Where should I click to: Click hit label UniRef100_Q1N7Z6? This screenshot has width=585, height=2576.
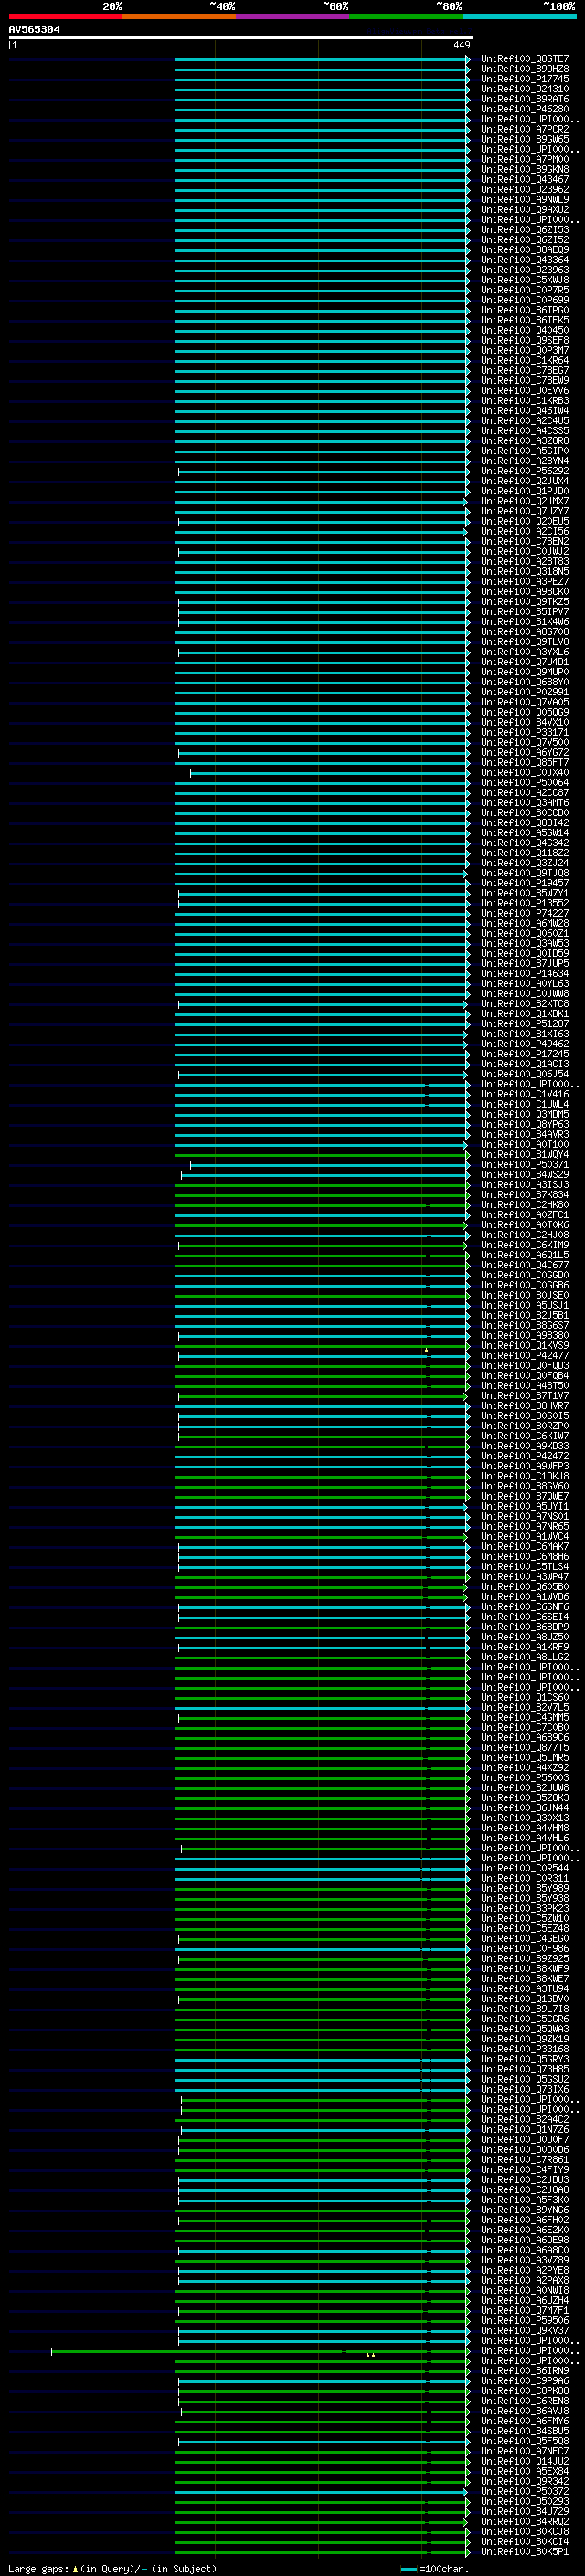point(525,2129)
